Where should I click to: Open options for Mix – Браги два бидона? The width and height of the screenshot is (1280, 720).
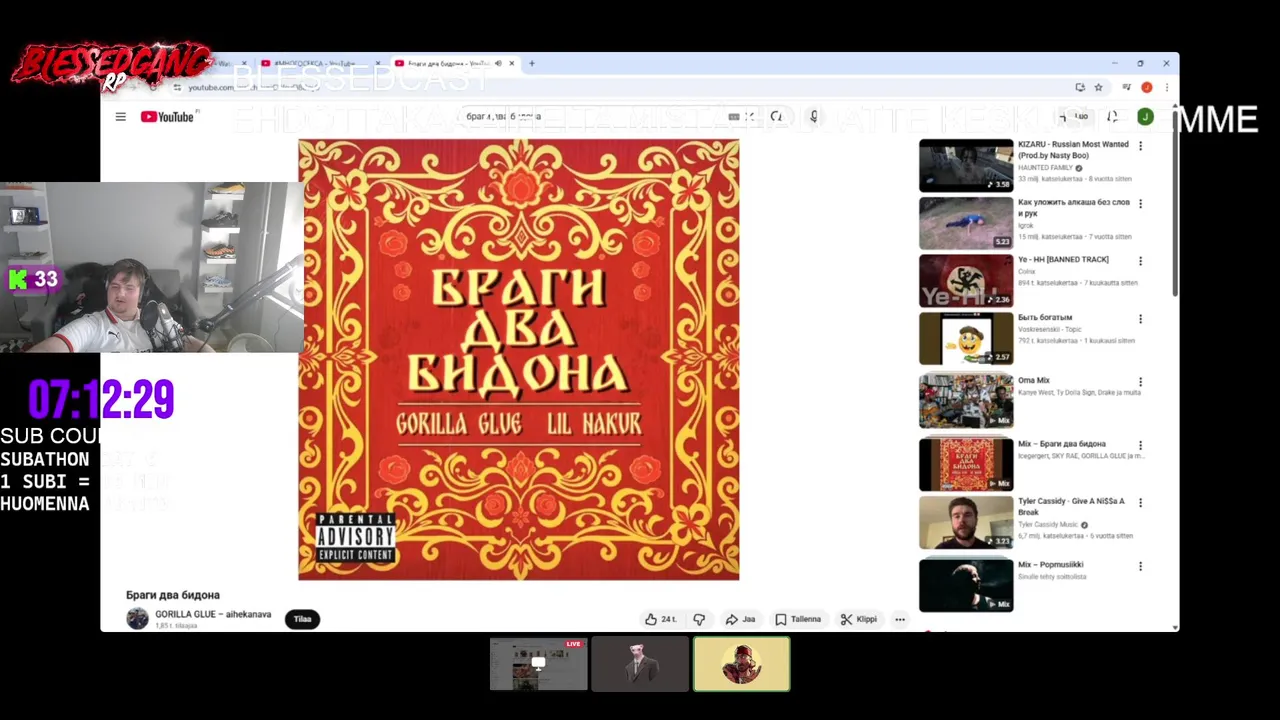click(x=1140, y=445)
